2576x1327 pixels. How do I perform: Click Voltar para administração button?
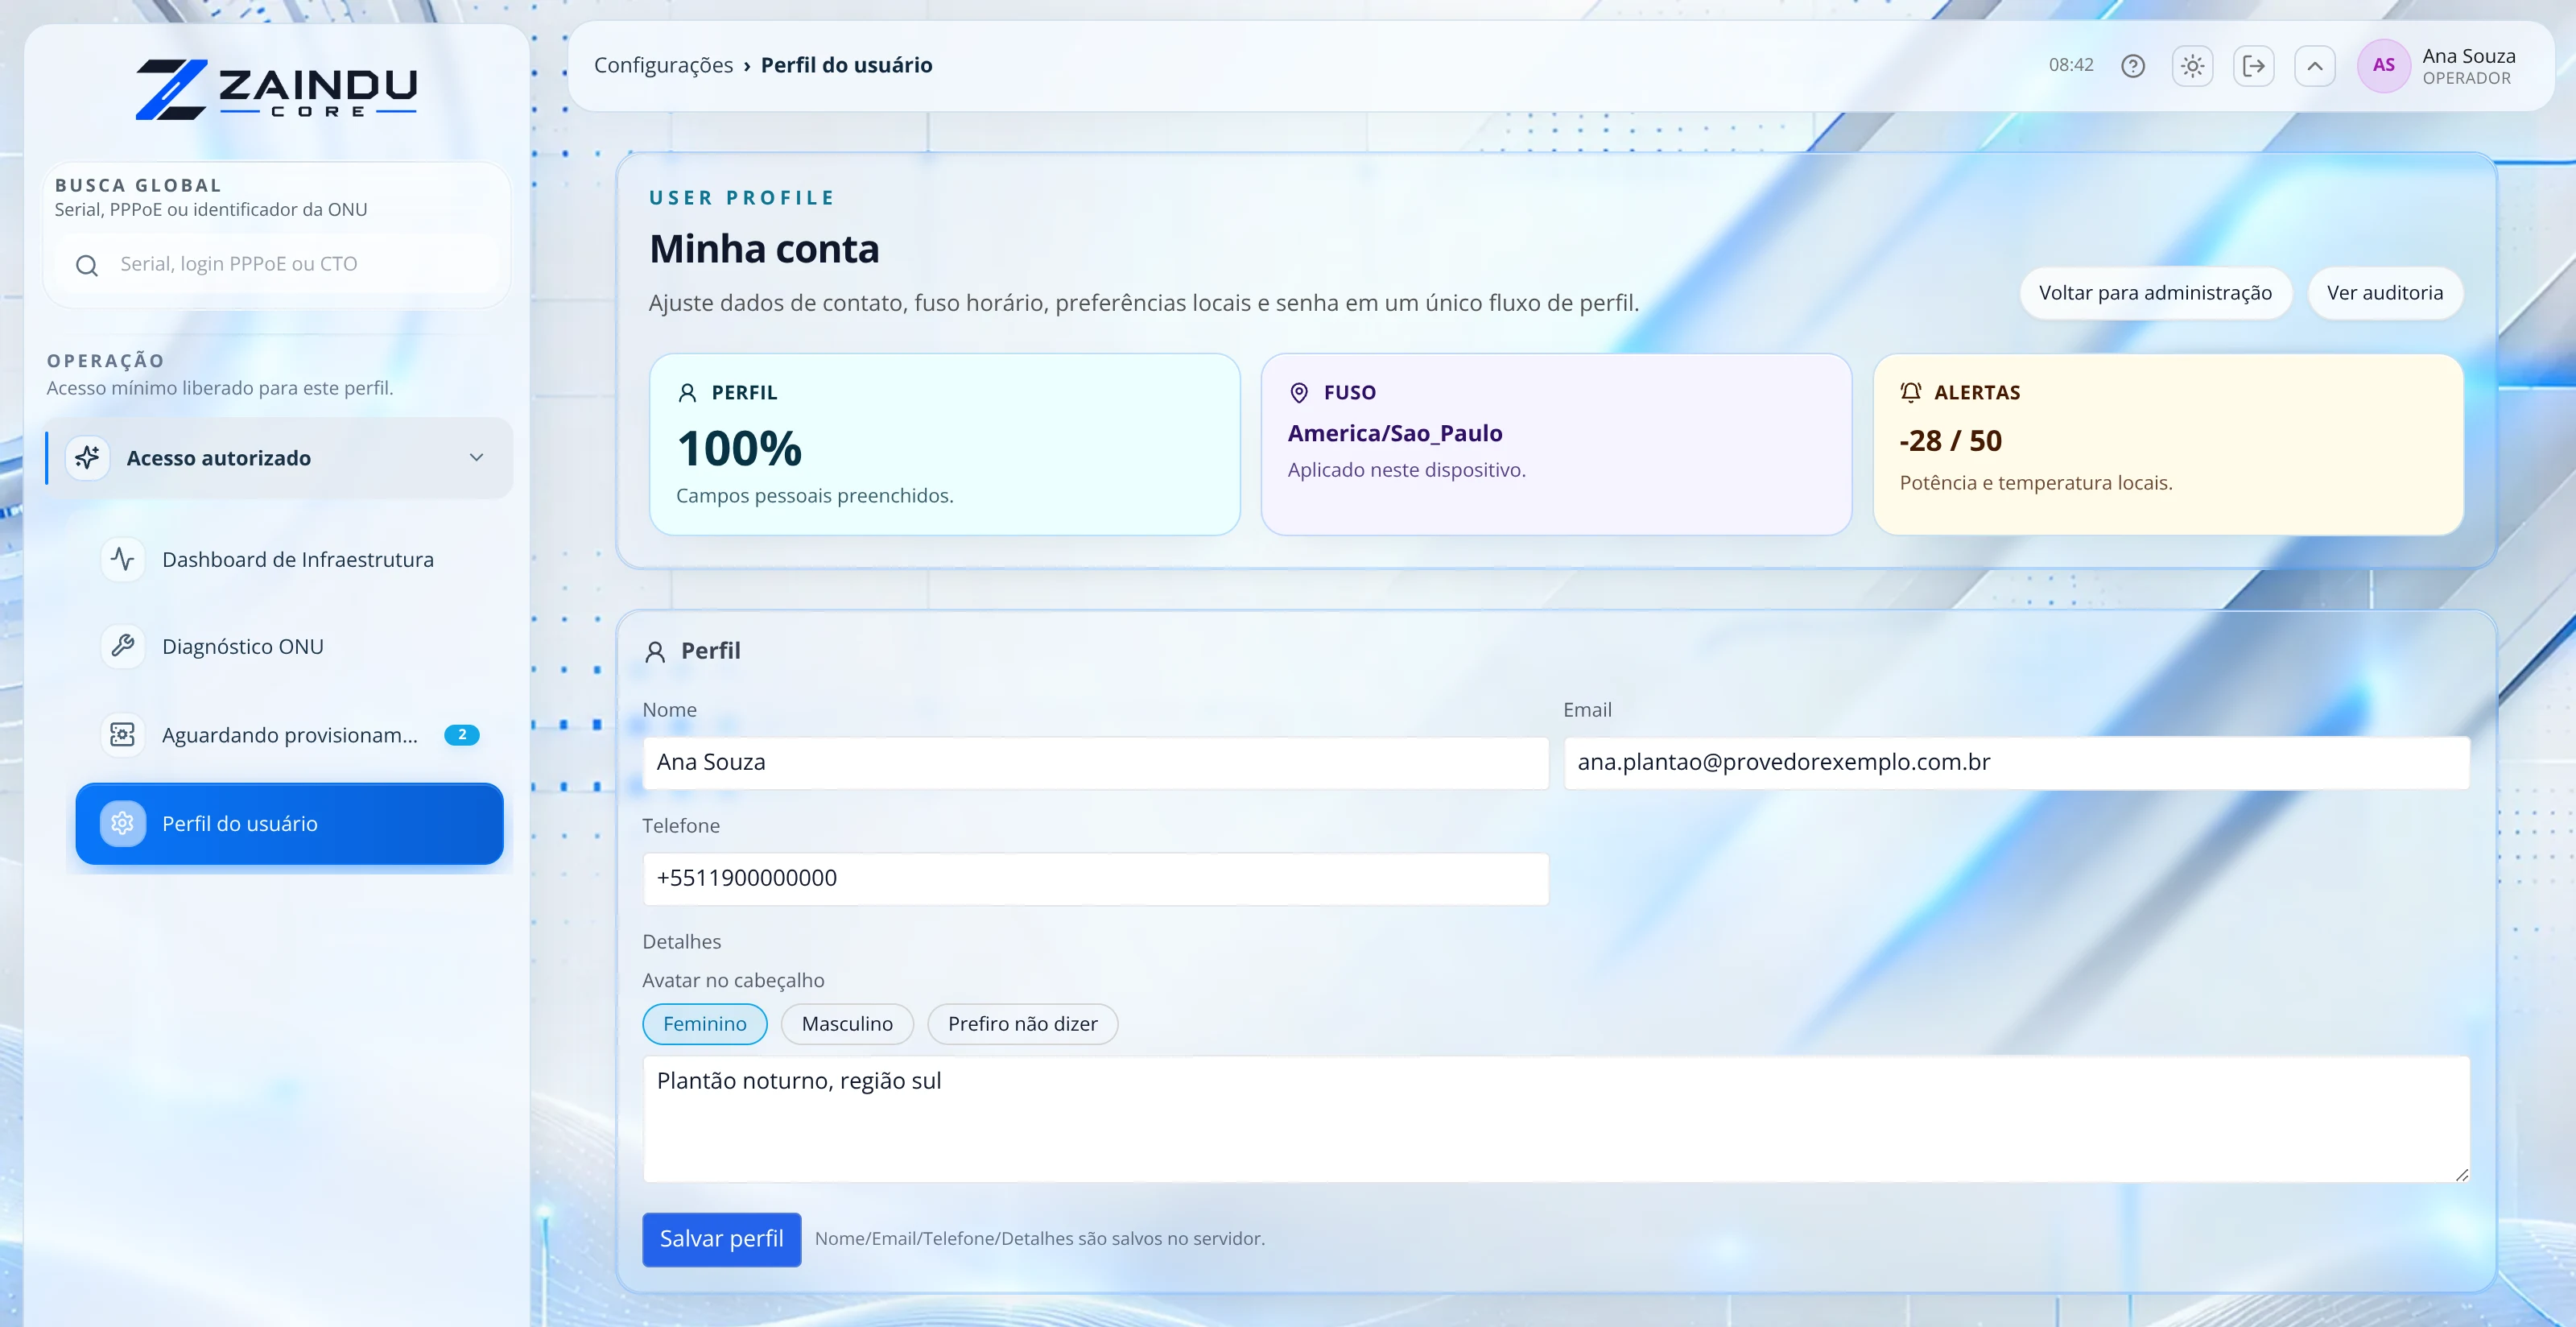[x=2155, y=293]
